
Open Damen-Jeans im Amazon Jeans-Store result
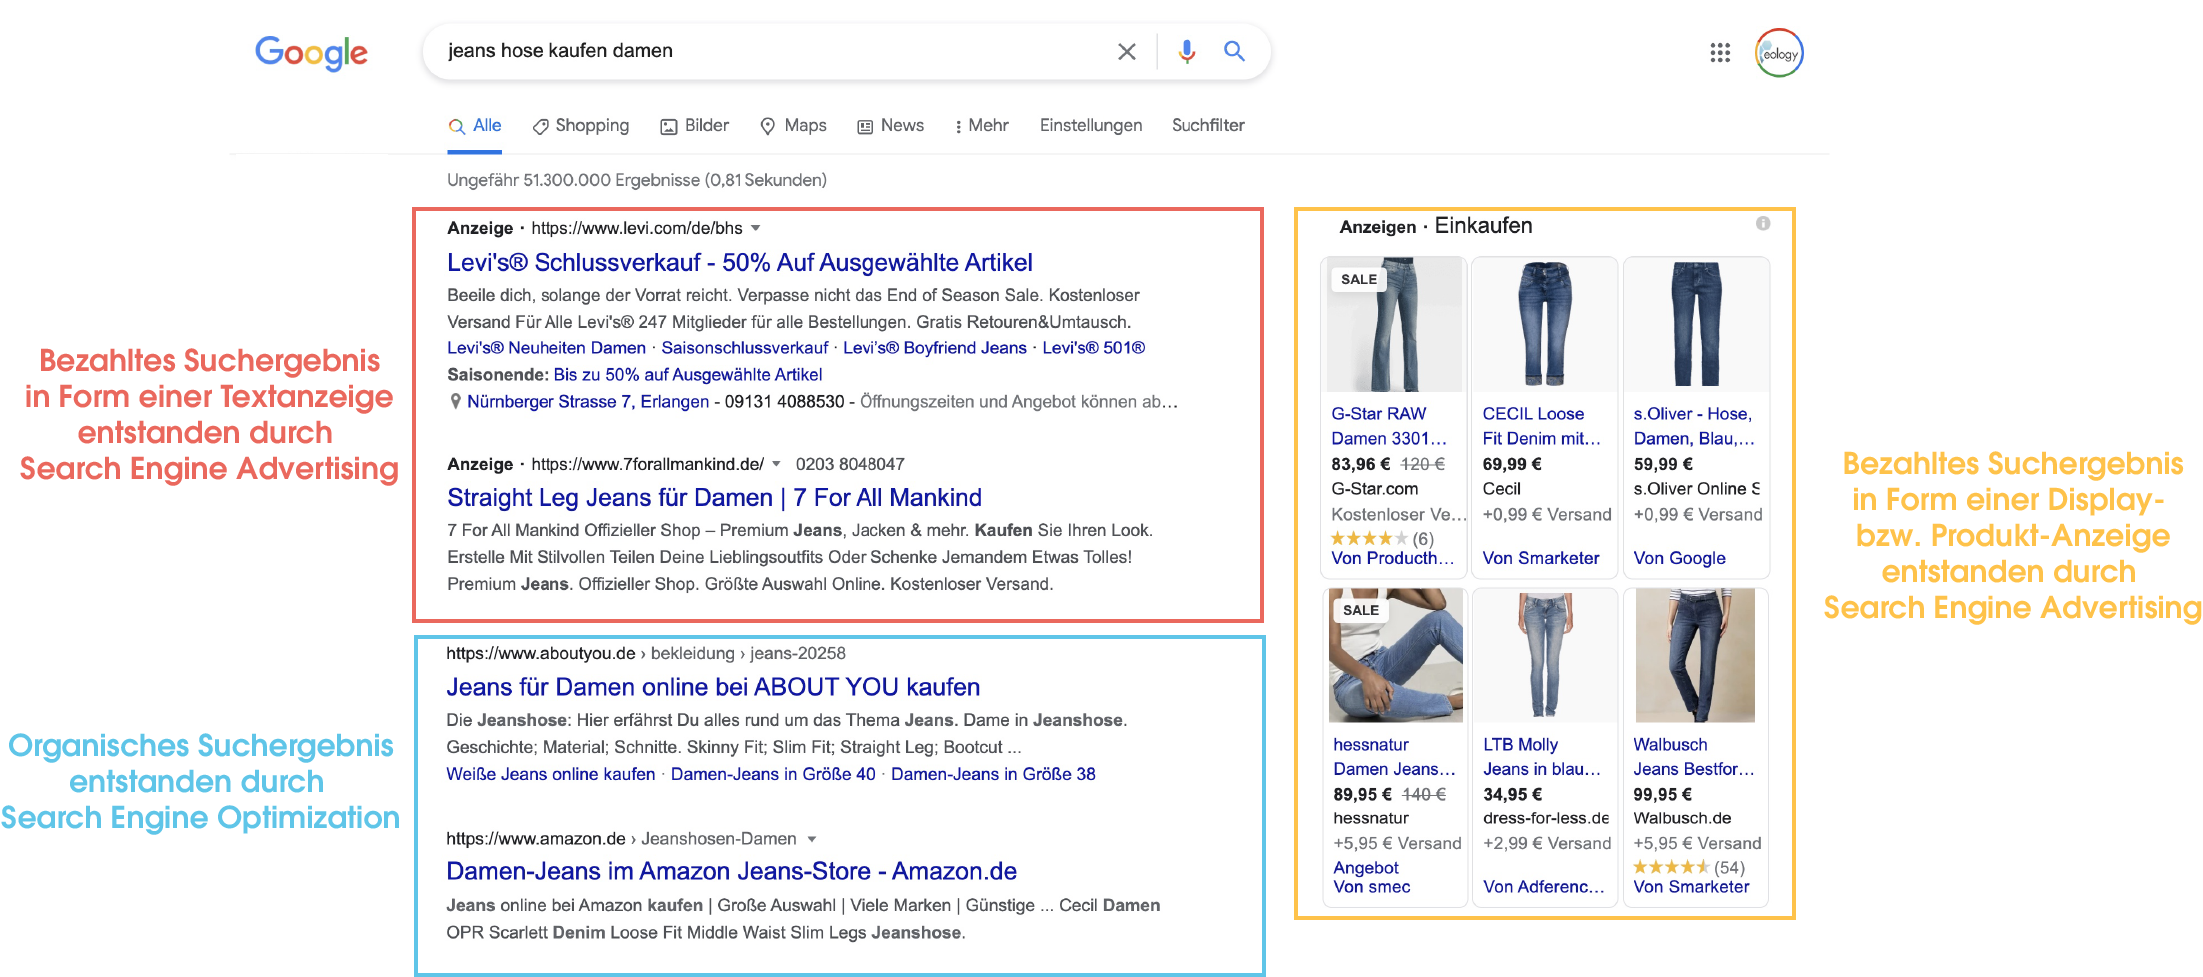pos(731,872)
